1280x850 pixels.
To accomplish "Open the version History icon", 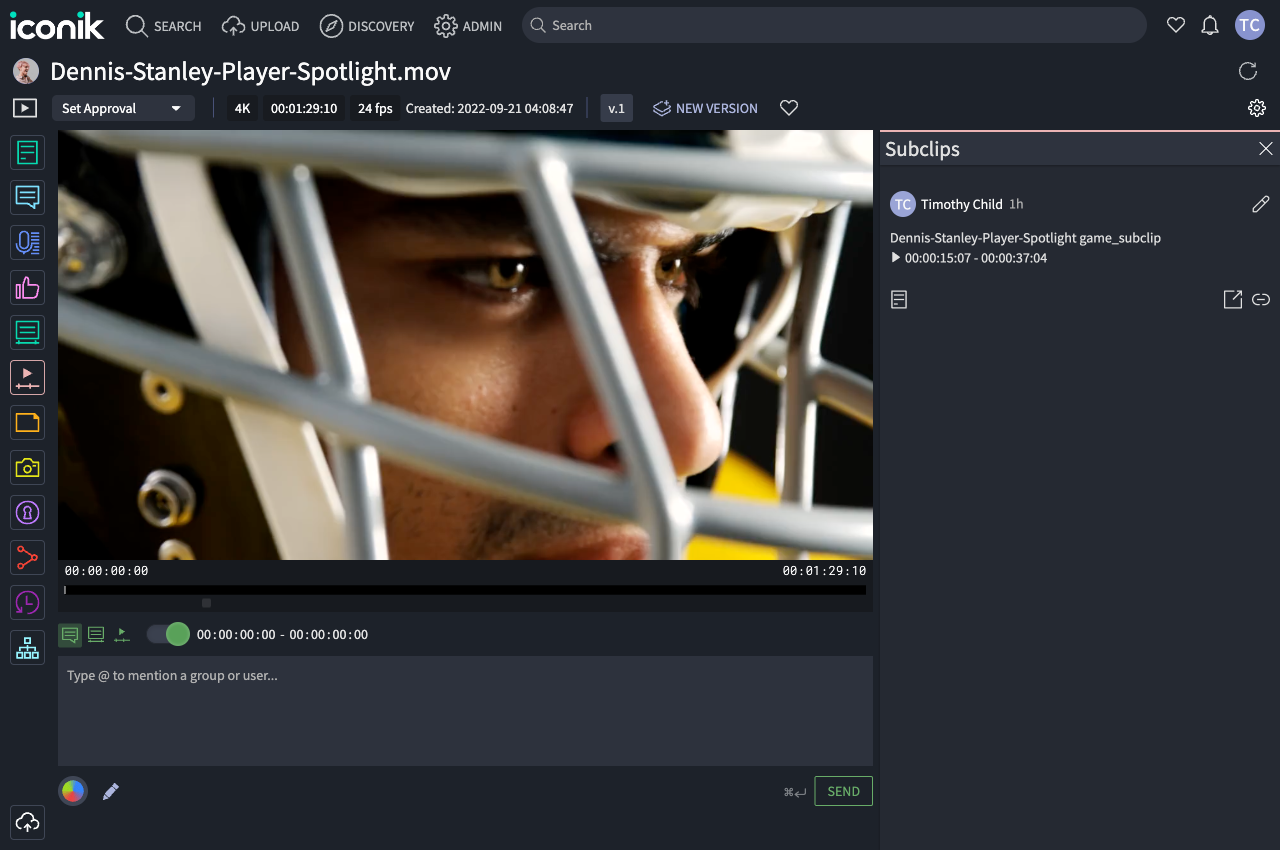I will pyautogui.click(x=27, y=602).
